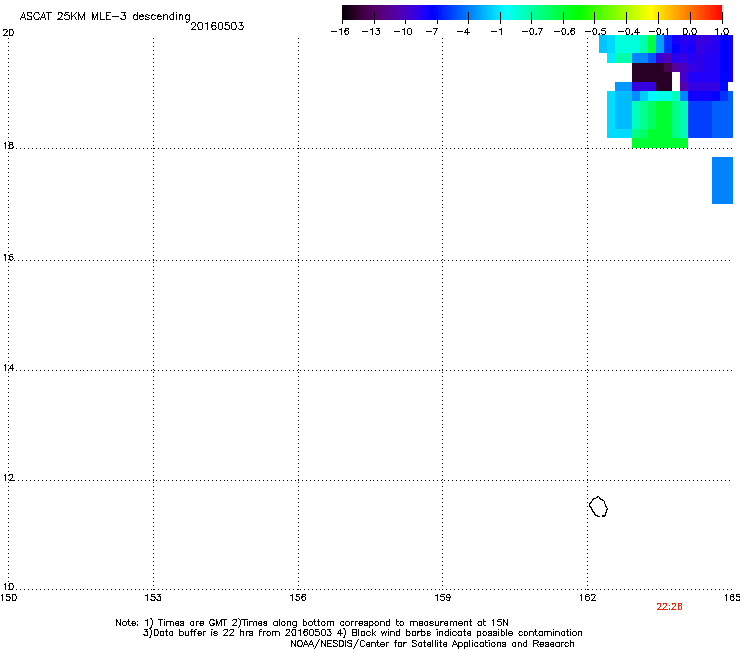Click the isolated blue data cell below 18N
The width and height of the screenshot is (740, 650).
point(722,180)
